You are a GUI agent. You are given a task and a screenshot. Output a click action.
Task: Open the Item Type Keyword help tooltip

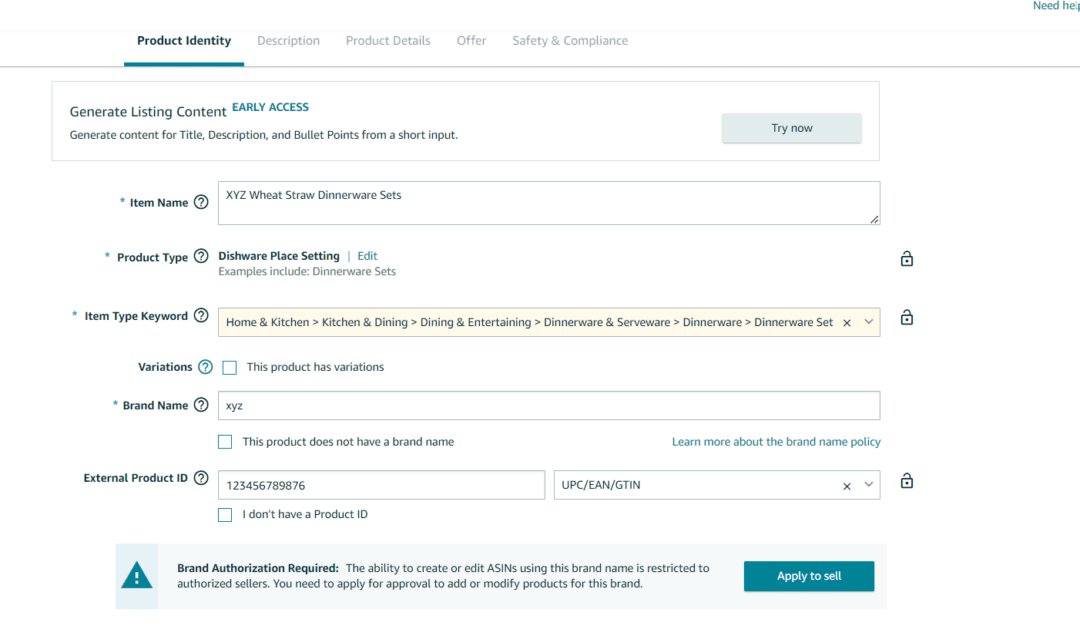coord(202,315)
